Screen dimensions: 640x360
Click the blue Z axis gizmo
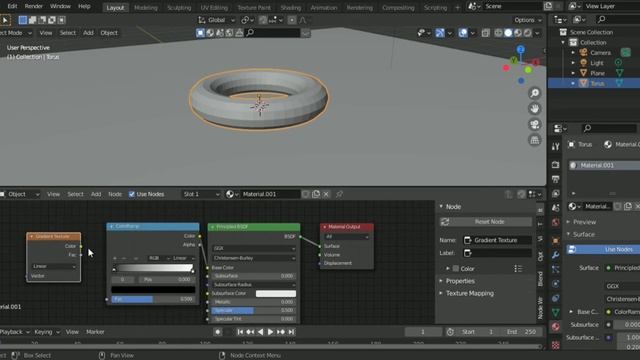(x=520, y=49)
